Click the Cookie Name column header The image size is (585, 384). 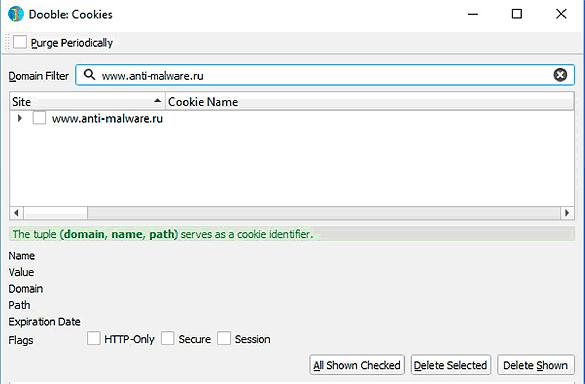(x=369, y=102)
